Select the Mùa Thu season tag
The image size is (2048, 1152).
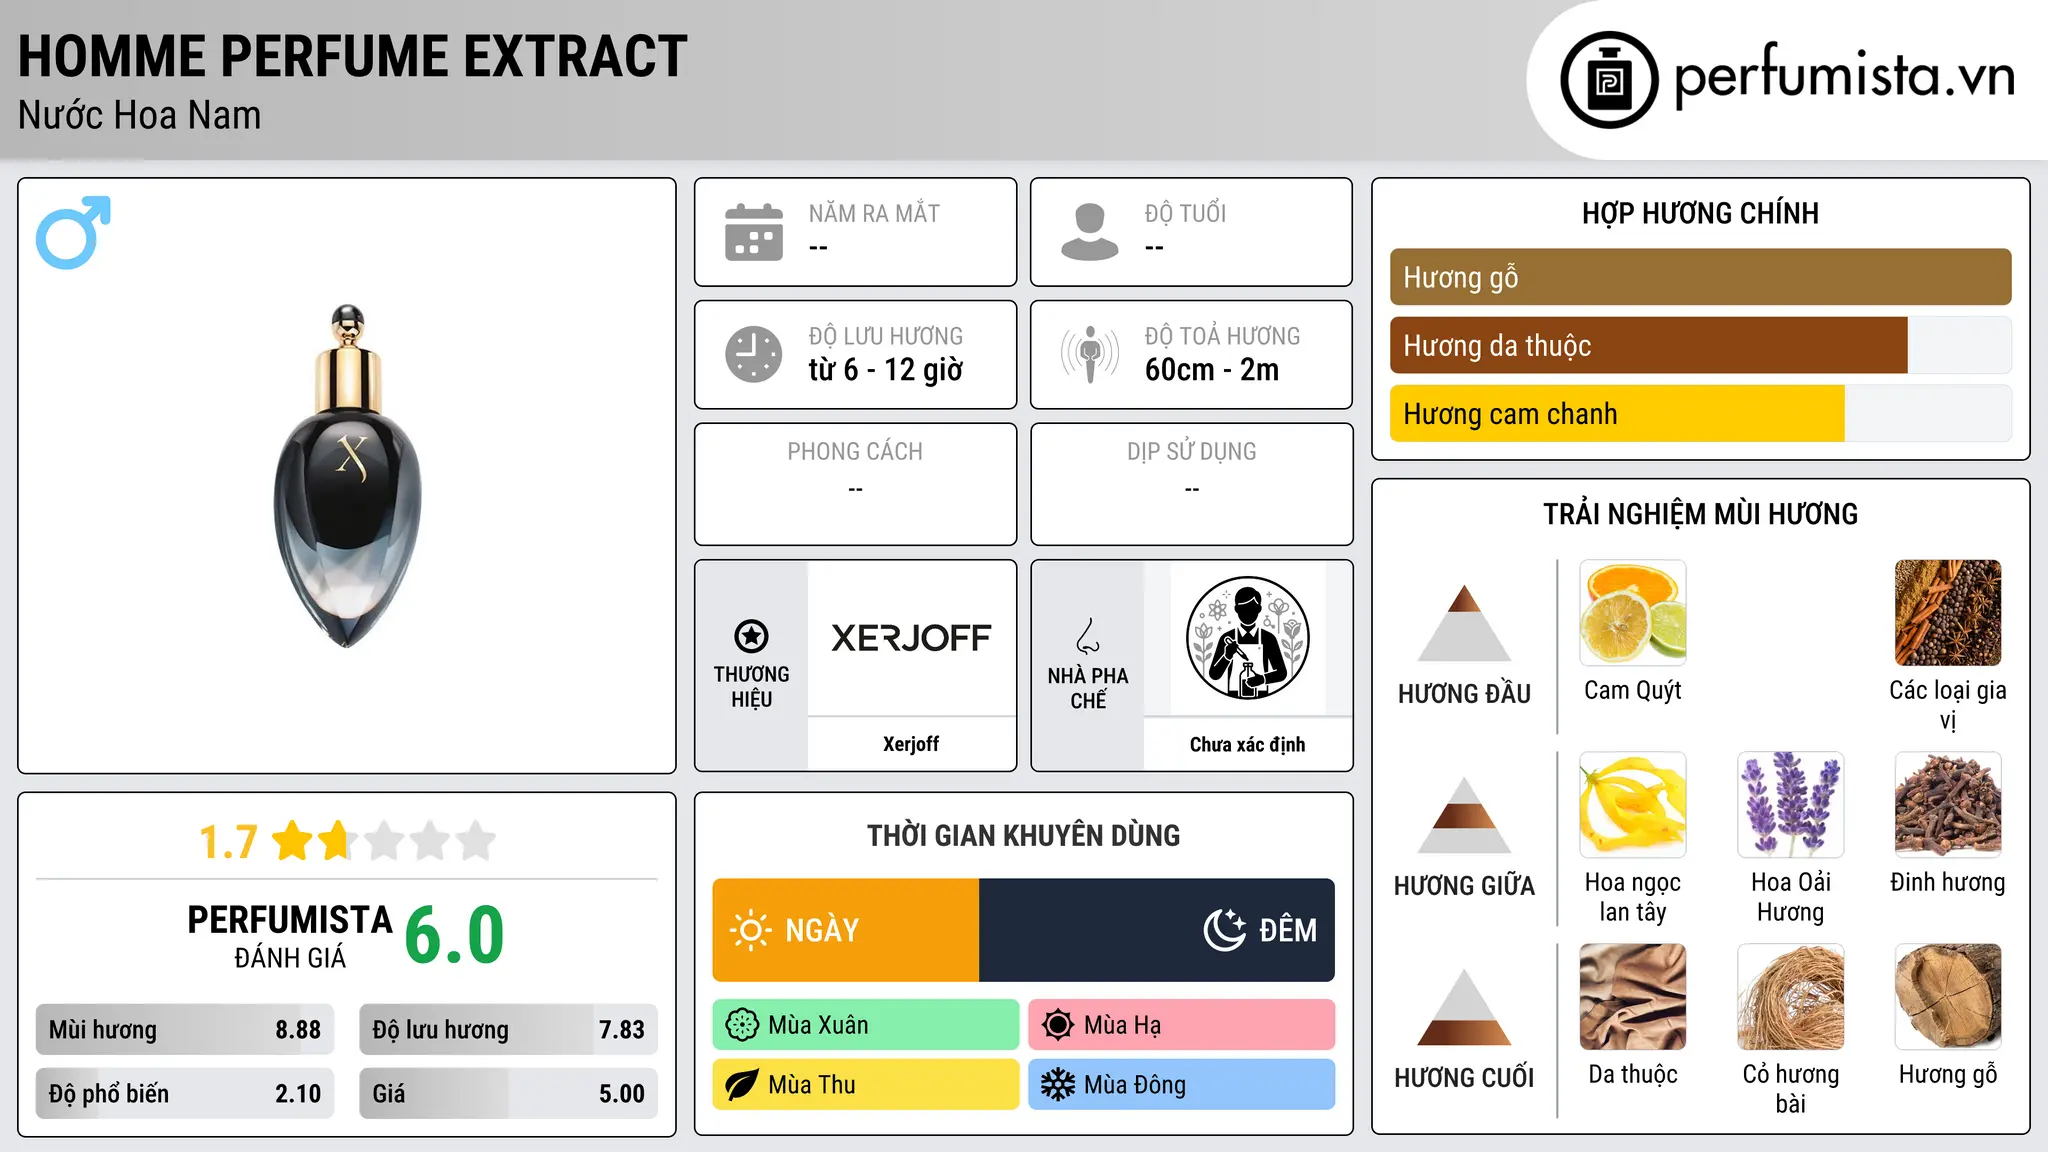coord(866,1085)
